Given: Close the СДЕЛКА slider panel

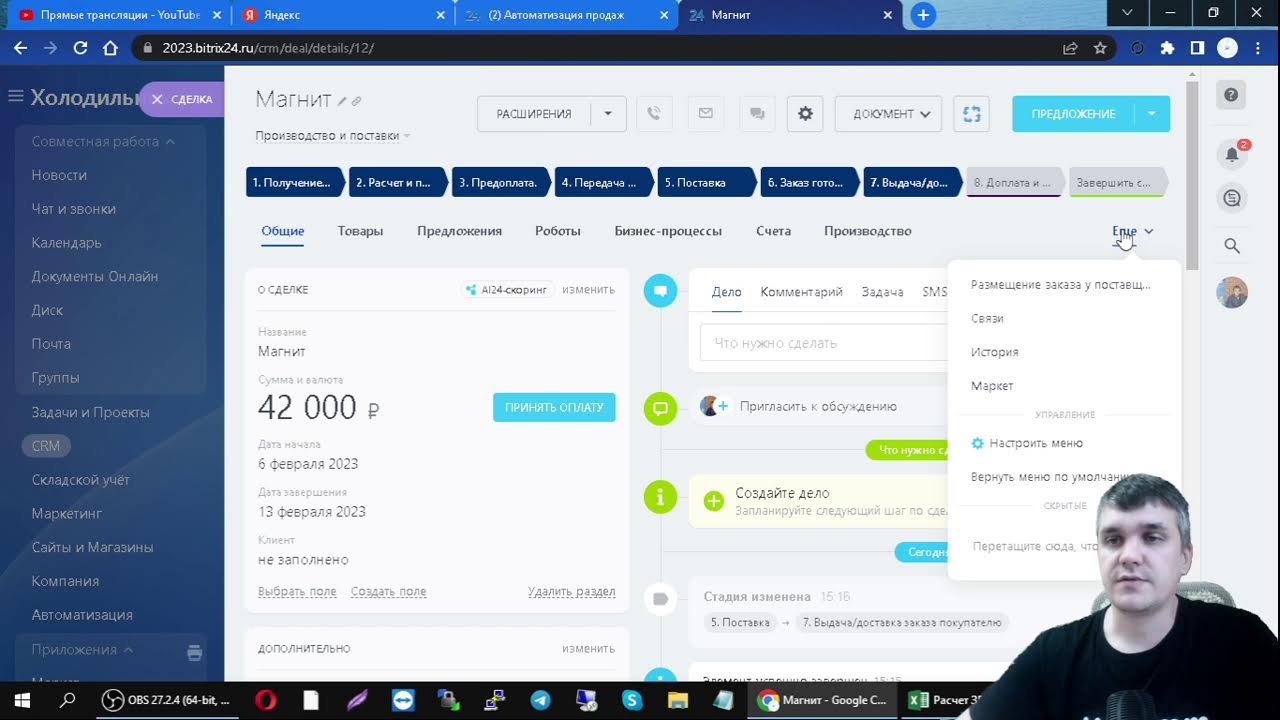Looking at the screenshot, I should tap(157, 99).
